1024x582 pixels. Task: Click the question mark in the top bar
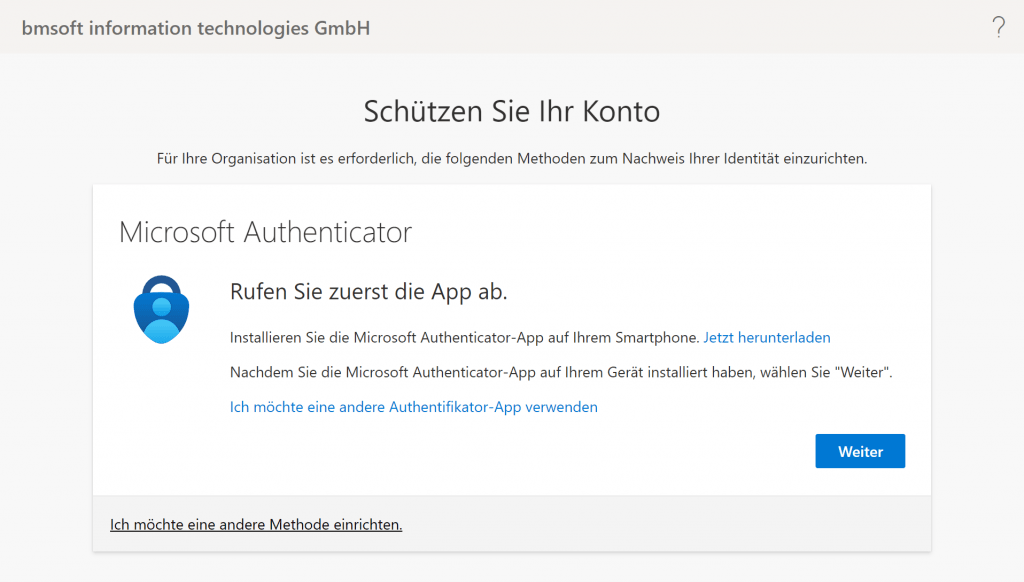pos(998,28)
